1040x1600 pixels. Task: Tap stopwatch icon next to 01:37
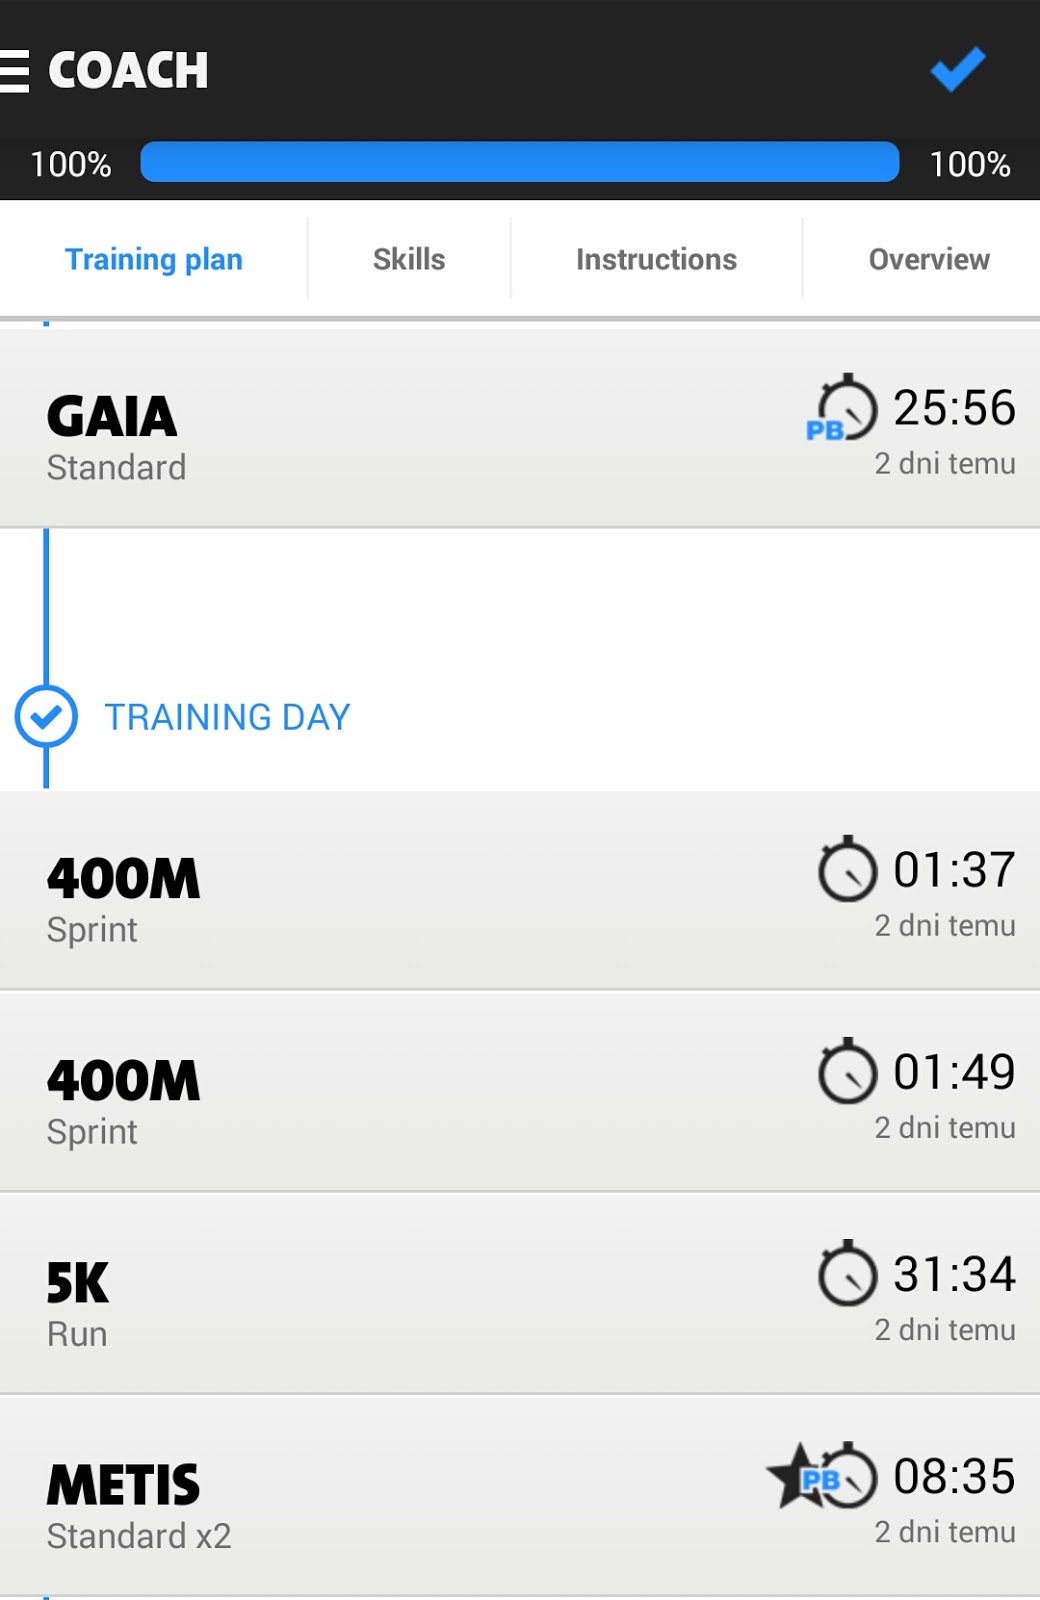[847, 869]
